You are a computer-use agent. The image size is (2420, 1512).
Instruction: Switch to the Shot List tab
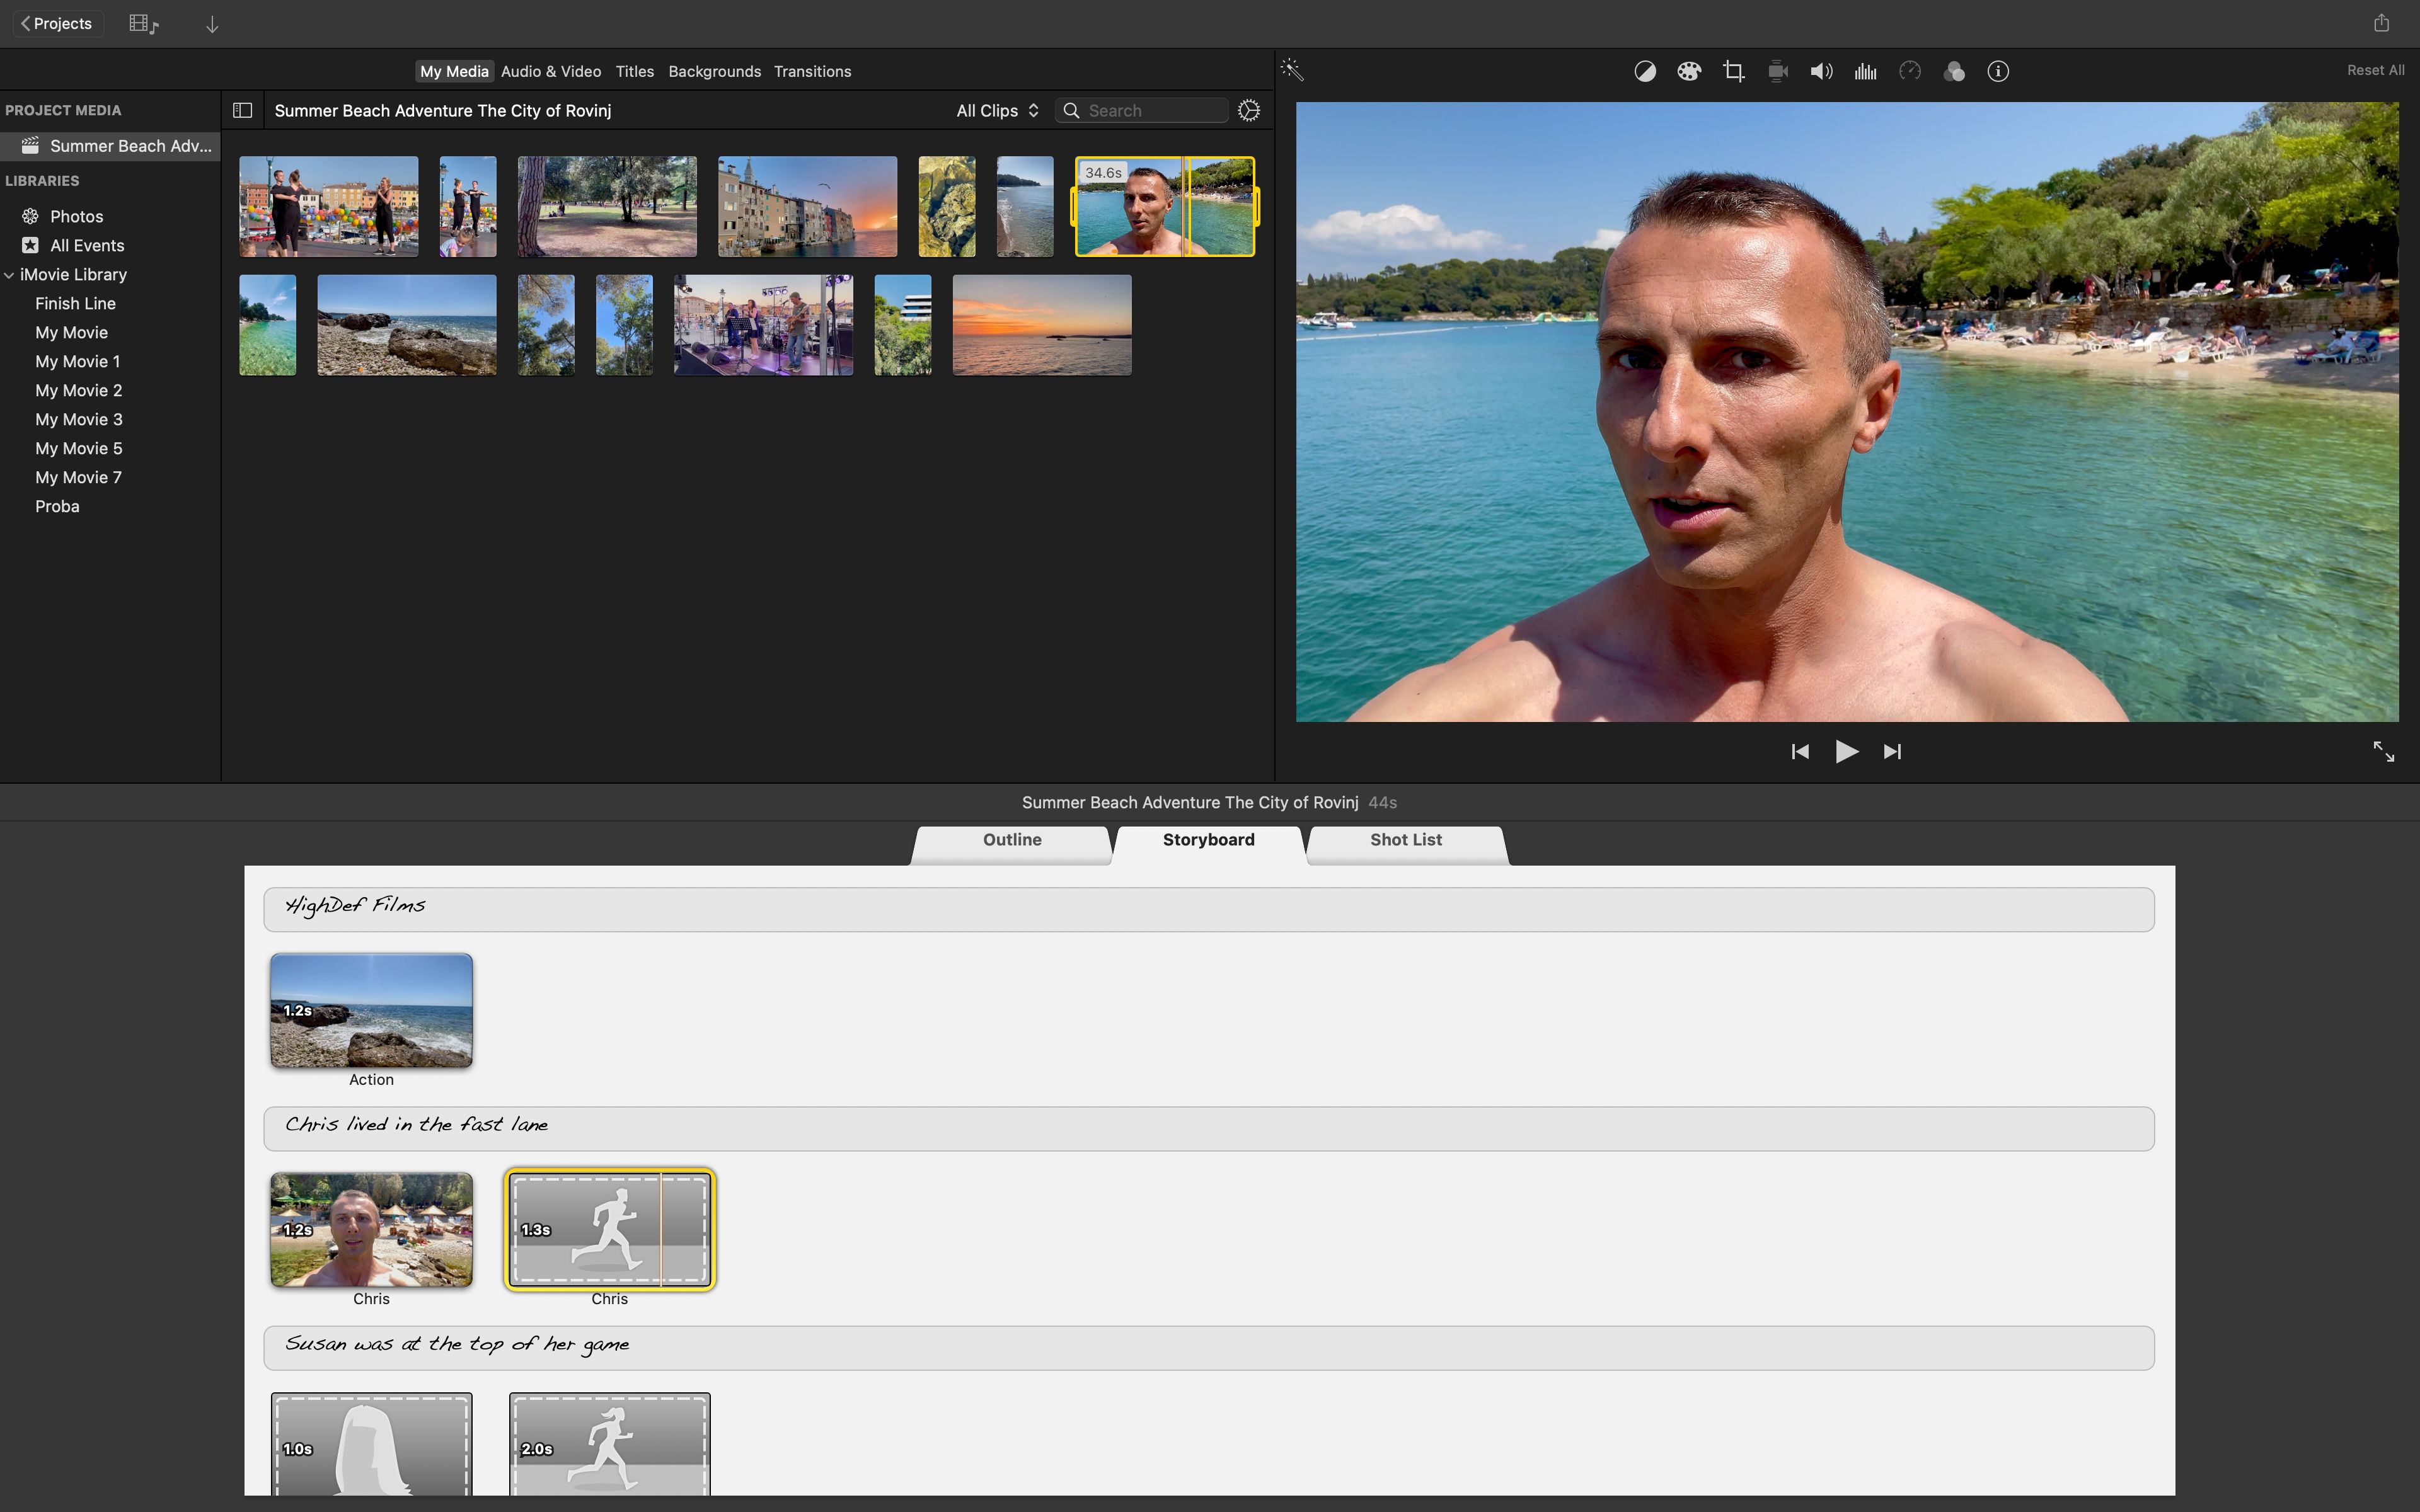[x=1405, y=840]
